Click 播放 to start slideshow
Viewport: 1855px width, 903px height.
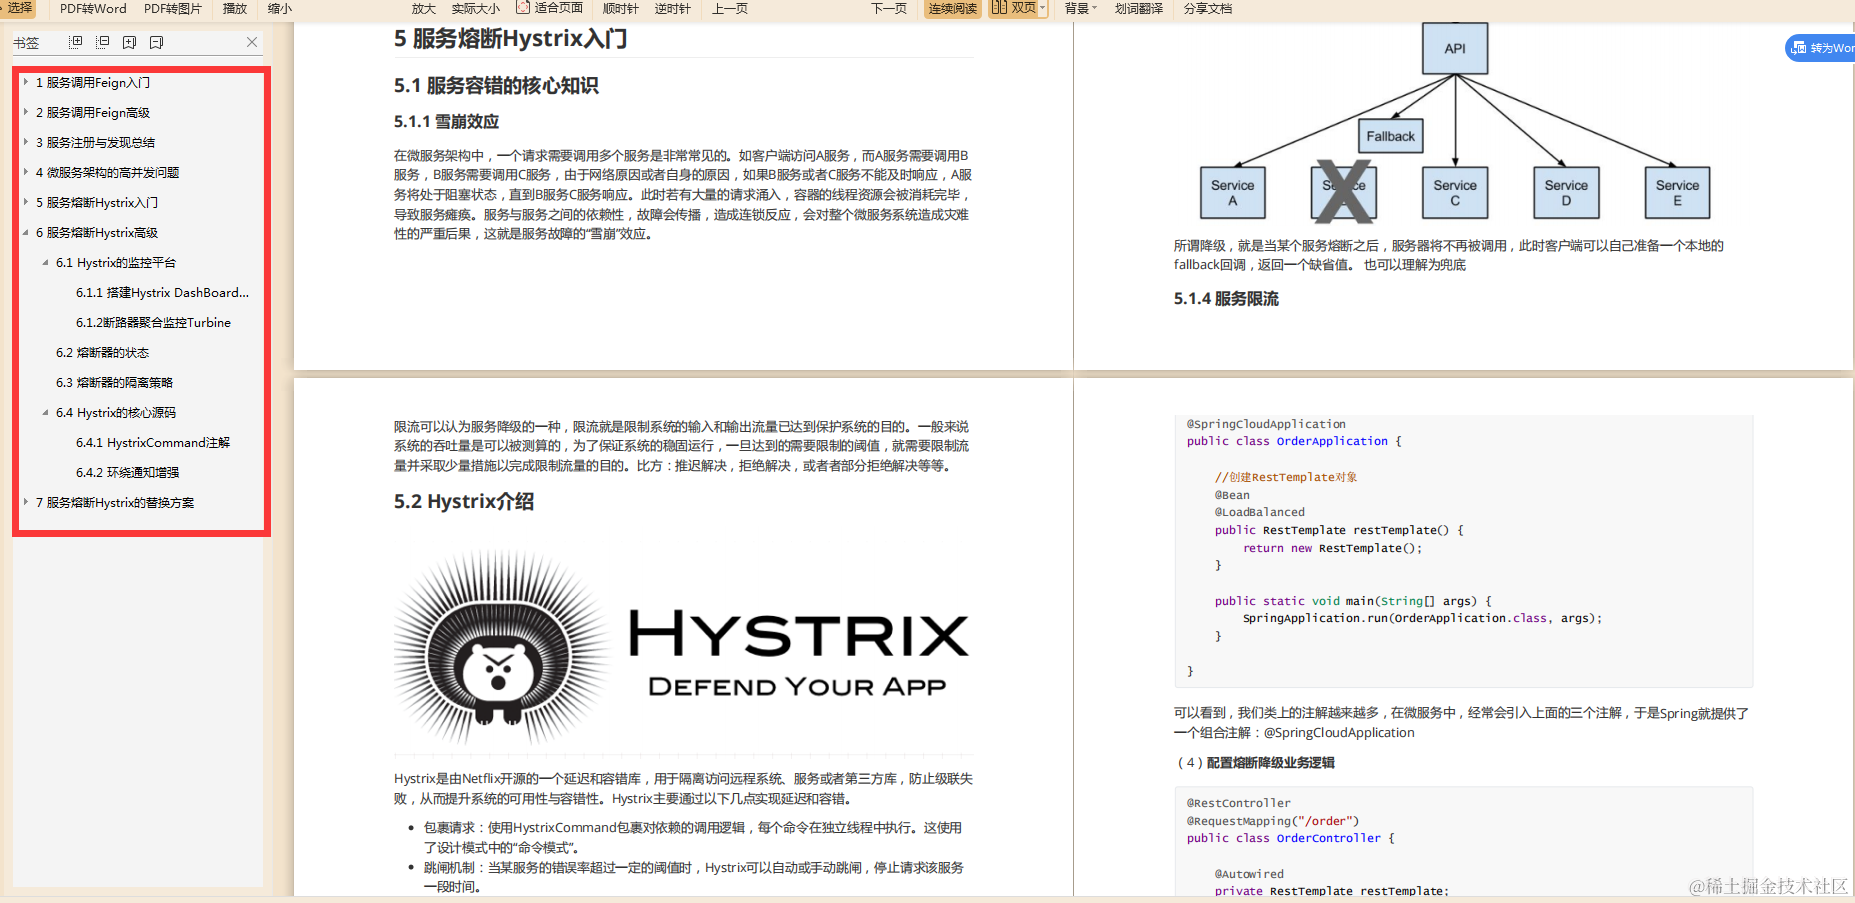235,9
